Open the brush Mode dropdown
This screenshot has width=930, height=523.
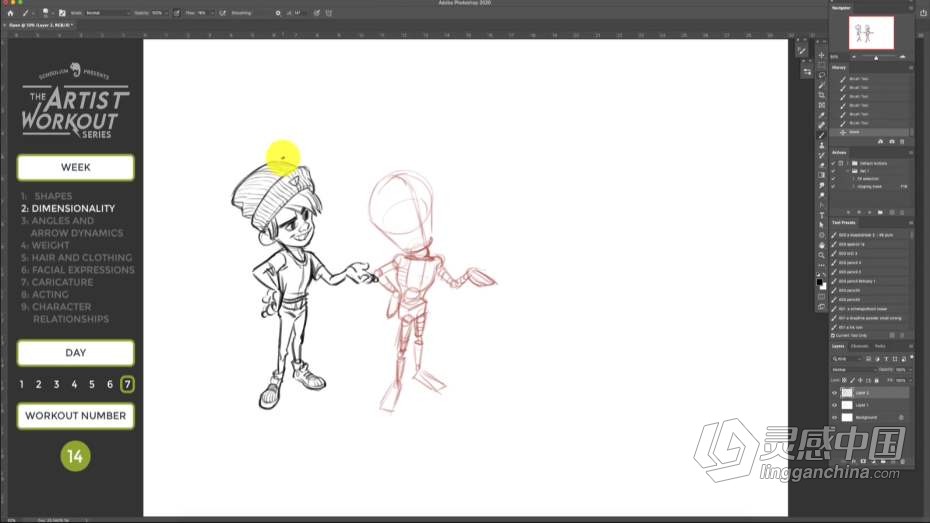pos(107,12)
